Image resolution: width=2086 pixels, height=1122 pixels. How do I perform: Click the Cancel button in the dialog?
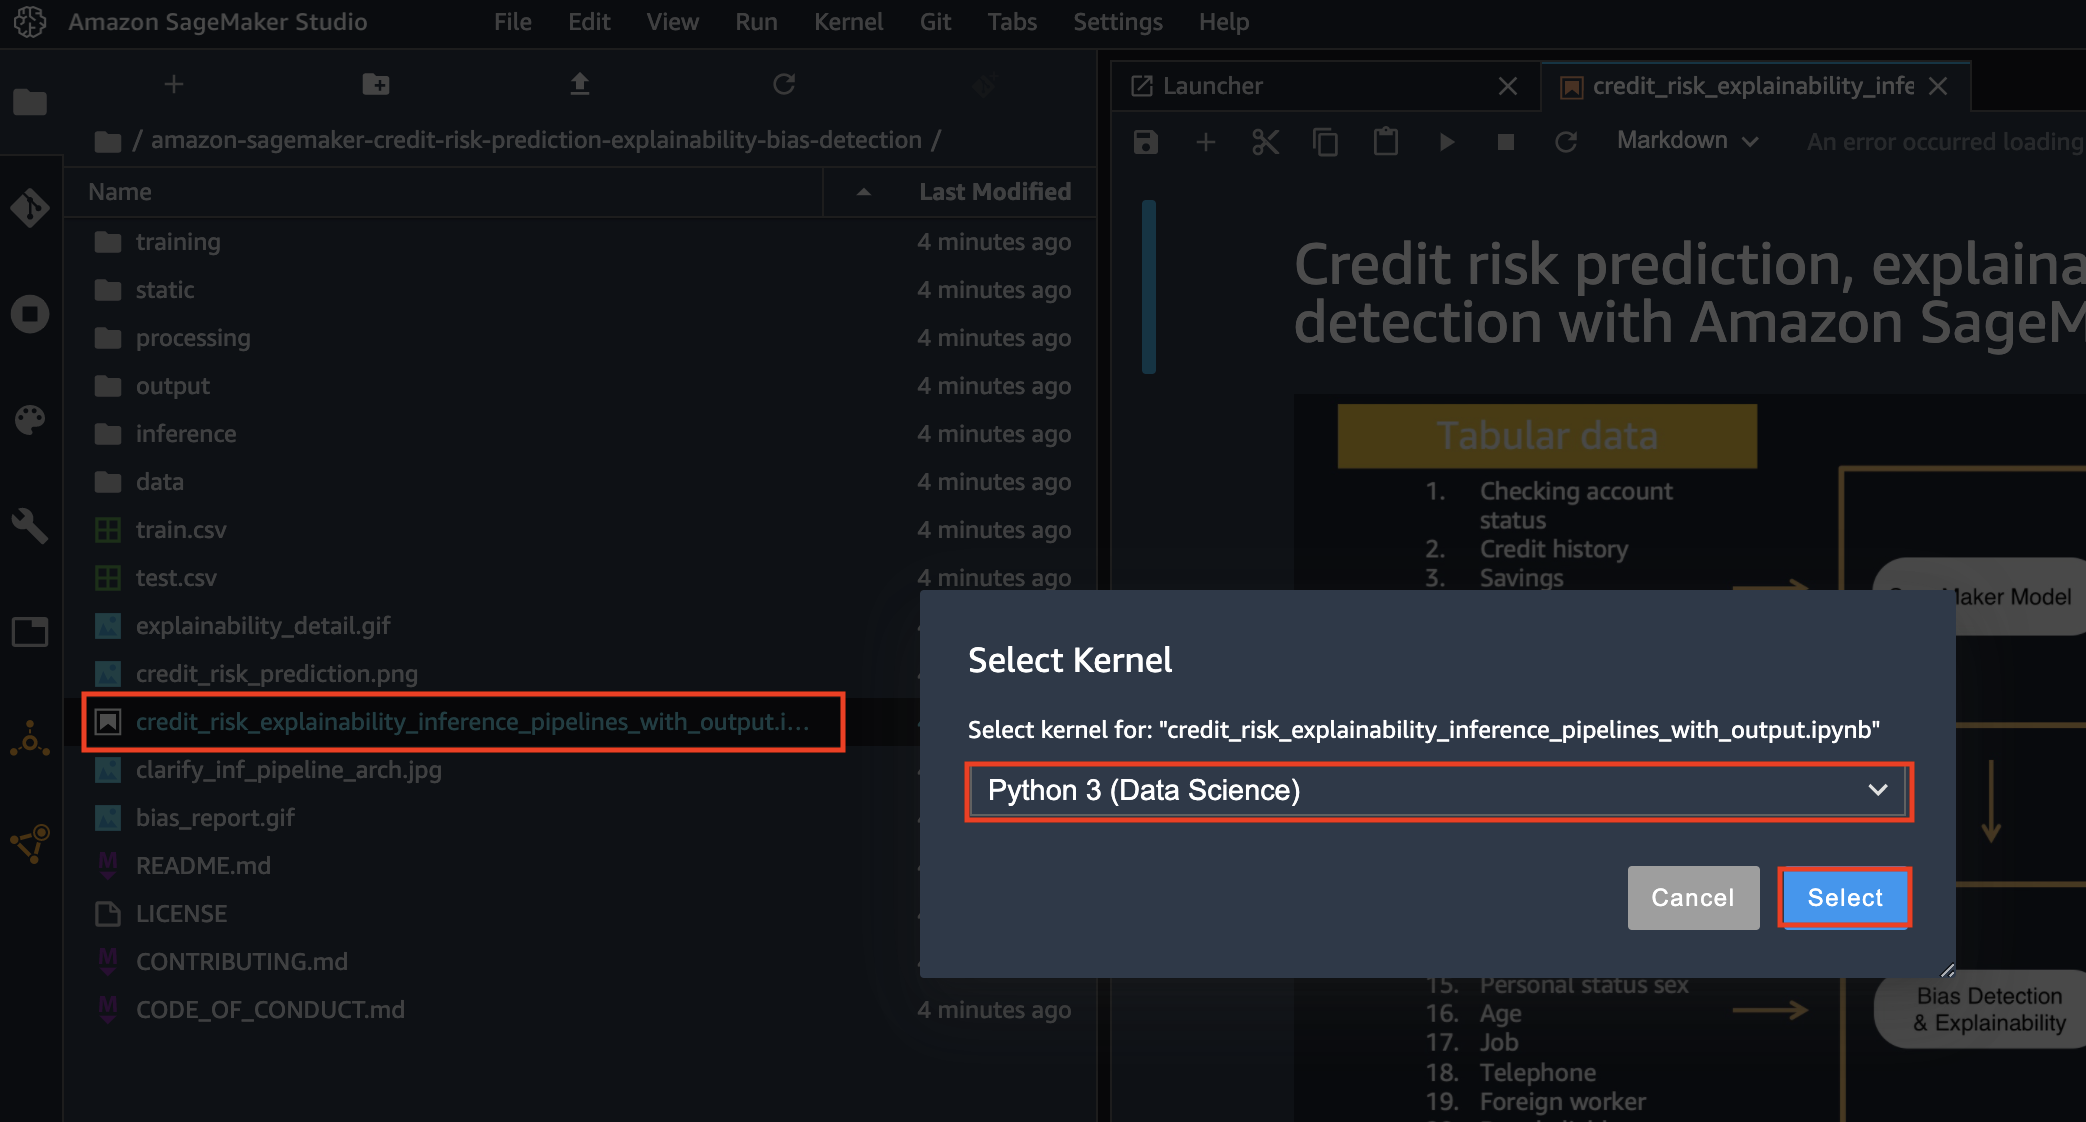[x=1692, y=897]
